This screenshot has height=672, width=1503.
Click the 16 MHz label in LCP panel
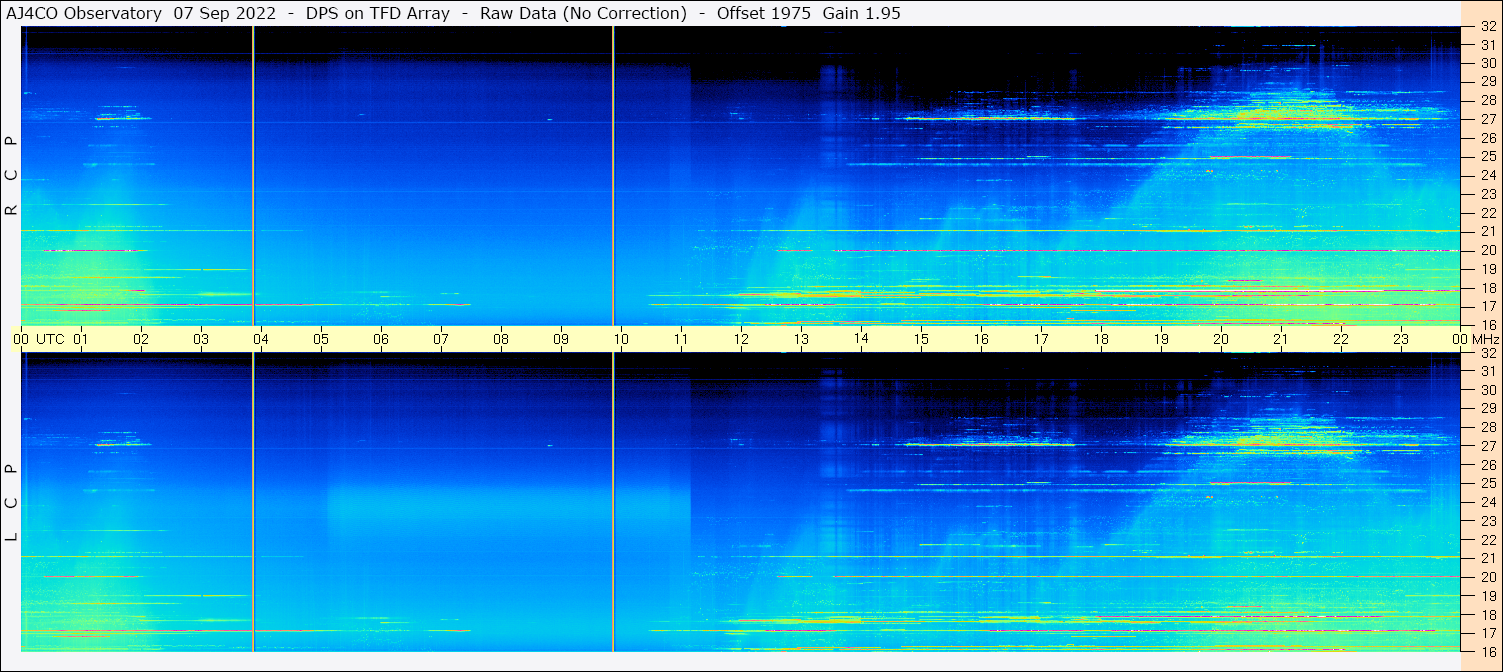(x=1487, y=650)
